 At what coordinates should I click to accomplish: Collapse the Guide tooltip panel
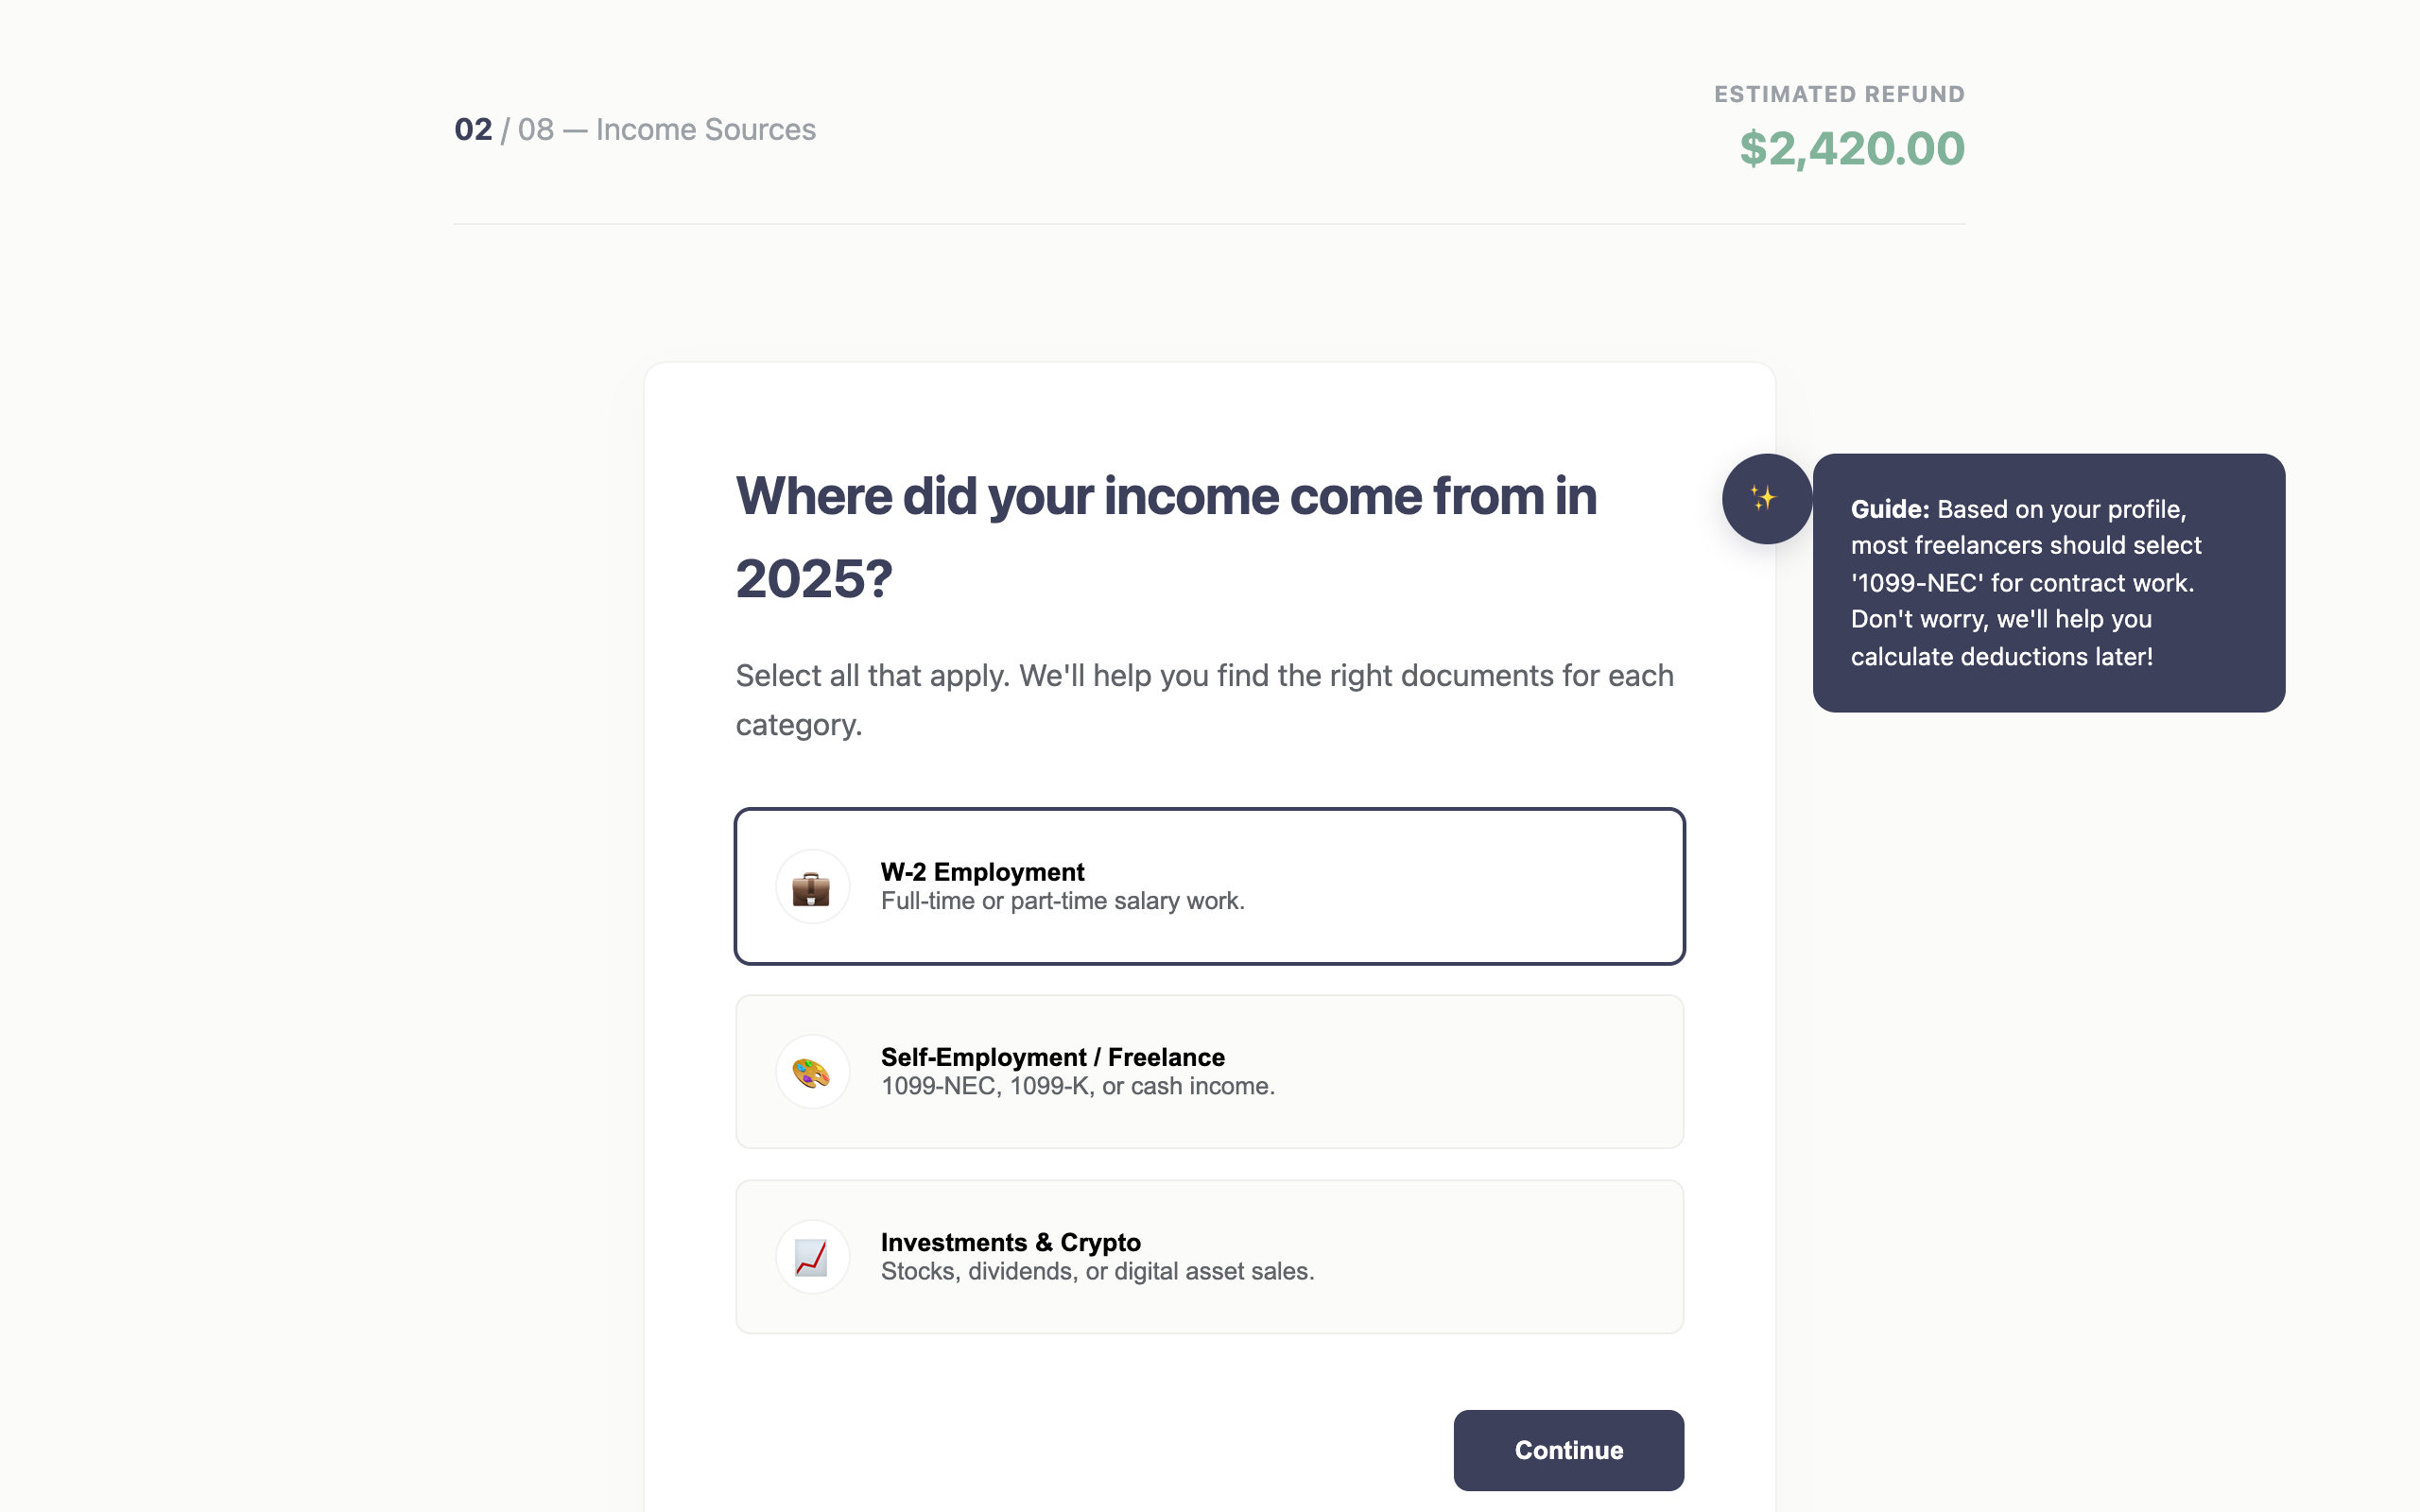pyautogui.click(x=2049, y=583)
